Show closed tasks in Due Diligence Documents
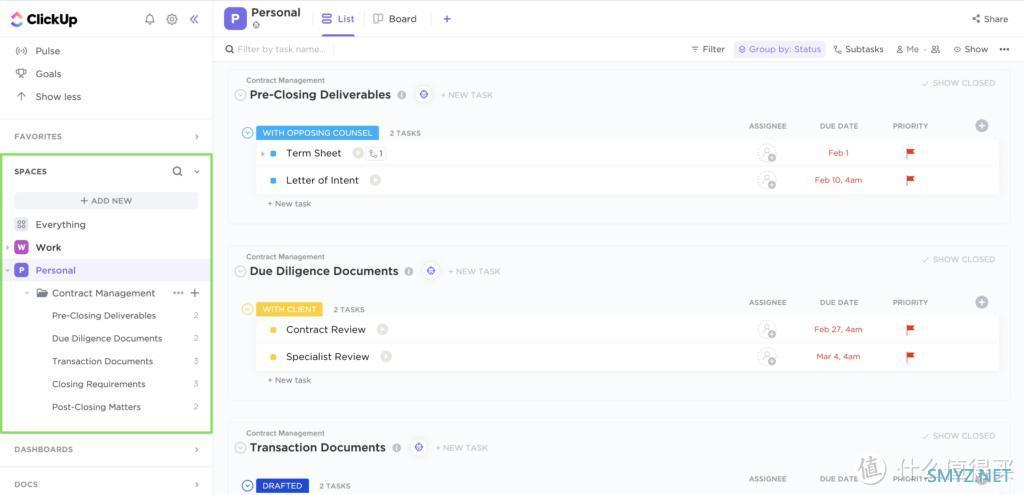The image size is (1024, 495). tap(958, 259)
